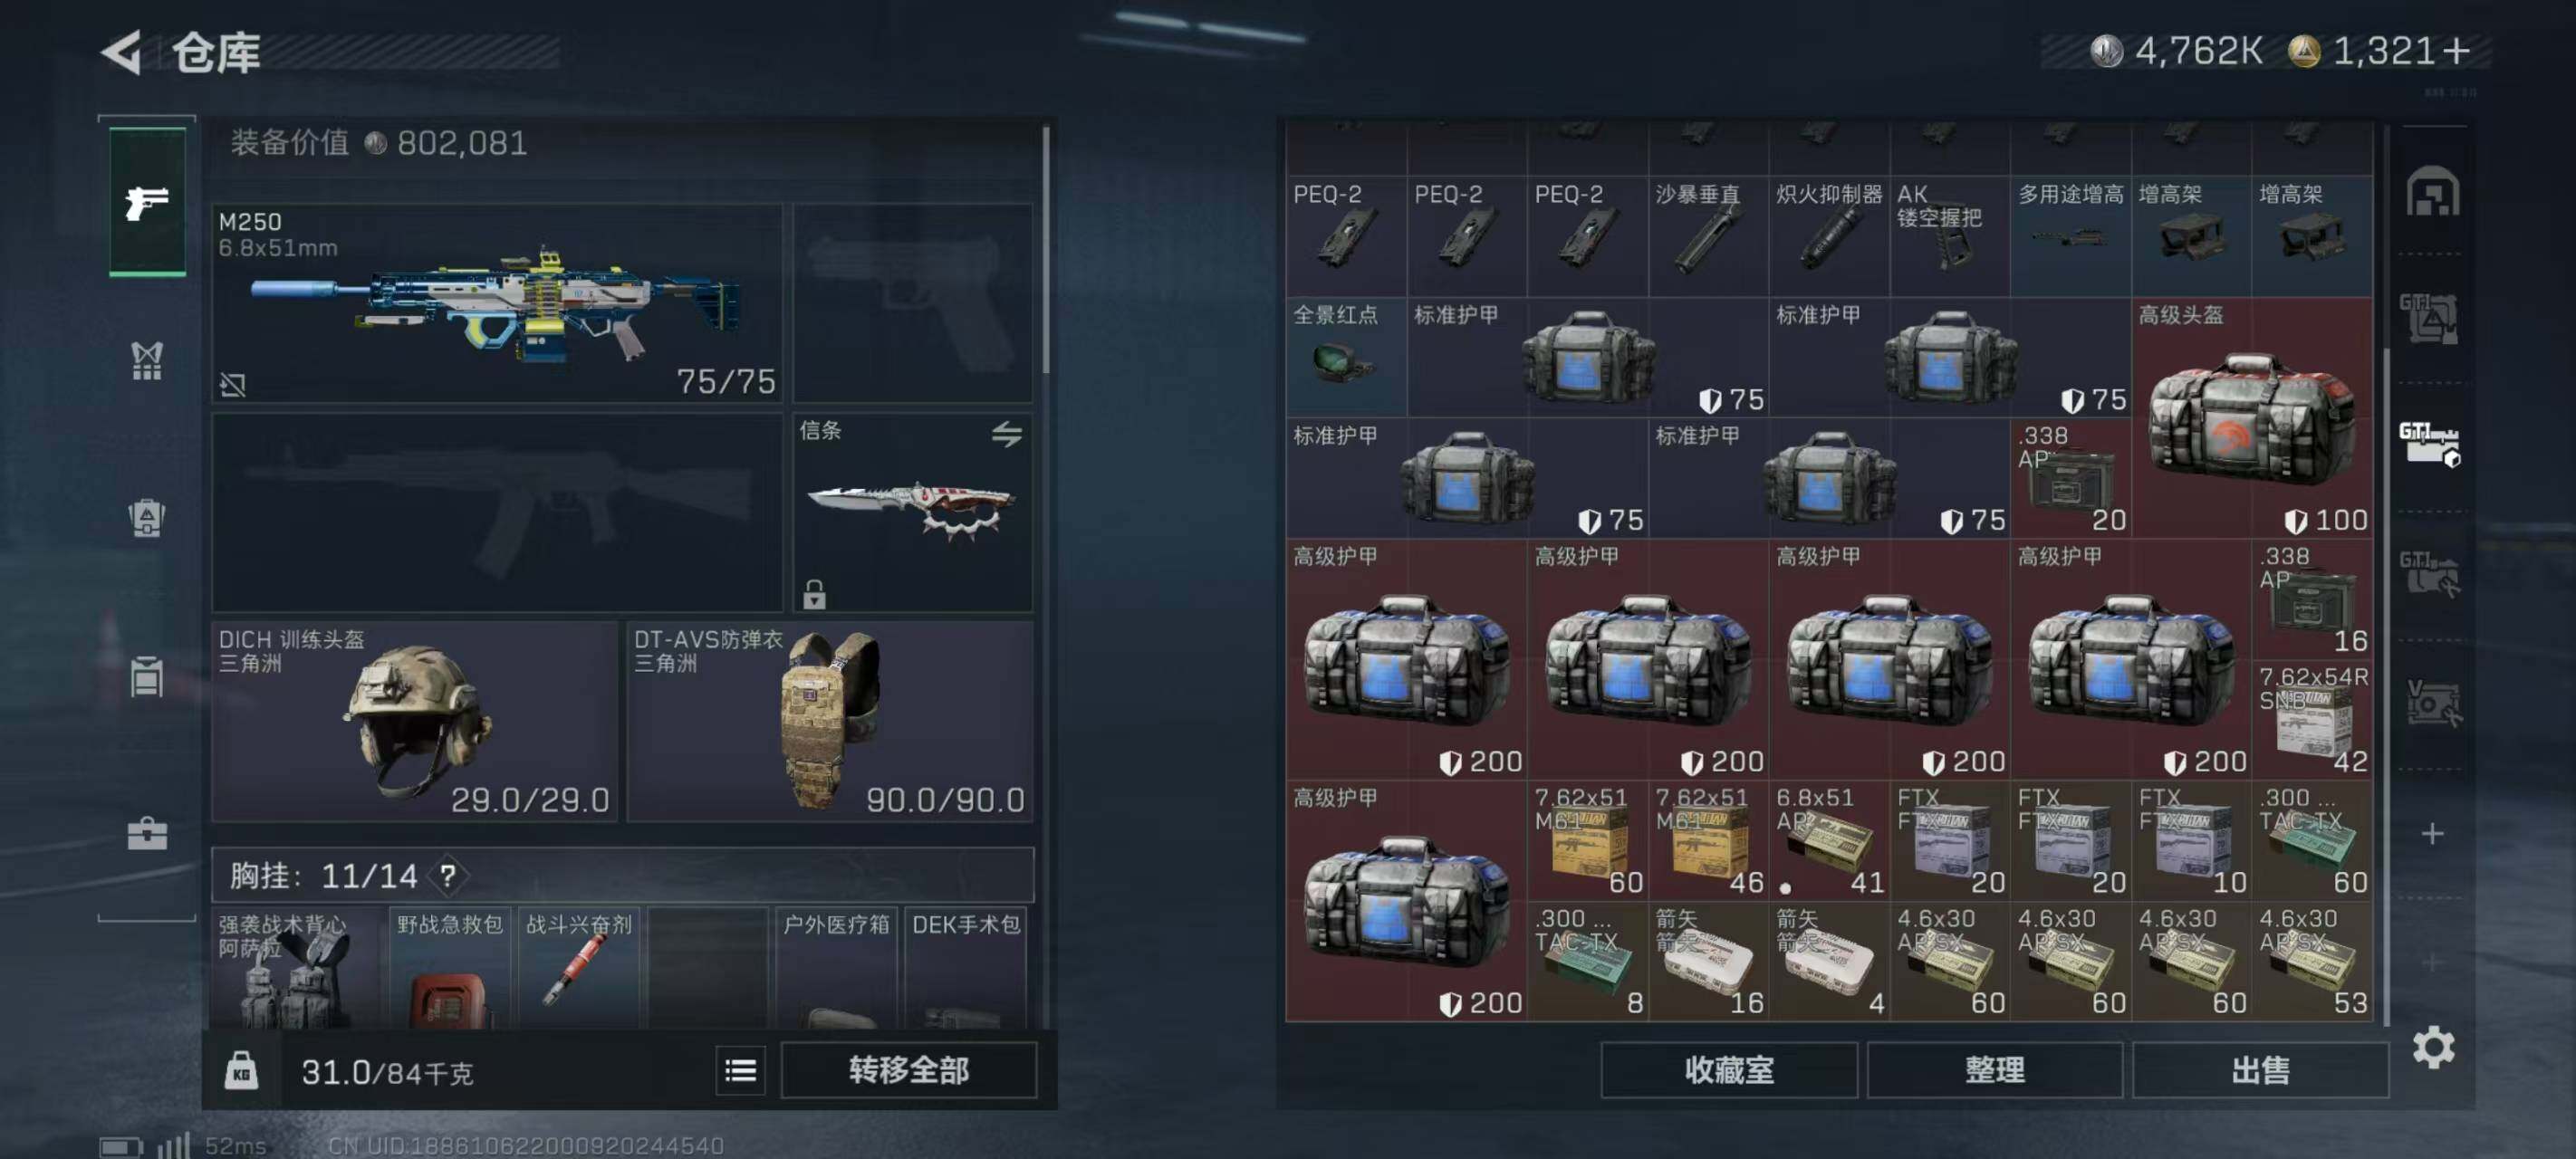Screen dimensions: 2576x1159
Task: Open the briefcase safe-box sidebar icon
Action: (147, 833)
